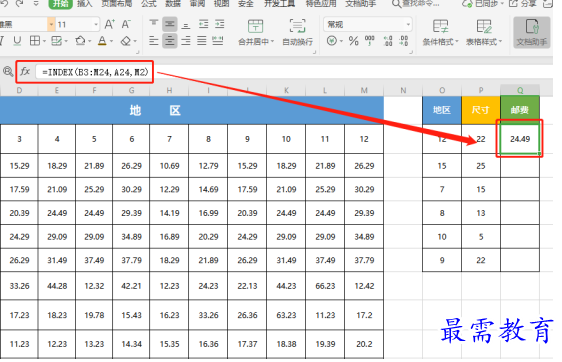Toggle the 文档助手 ribbon button
The height and width of the screenshot is (362, 562).
click(x=532, y=33)
